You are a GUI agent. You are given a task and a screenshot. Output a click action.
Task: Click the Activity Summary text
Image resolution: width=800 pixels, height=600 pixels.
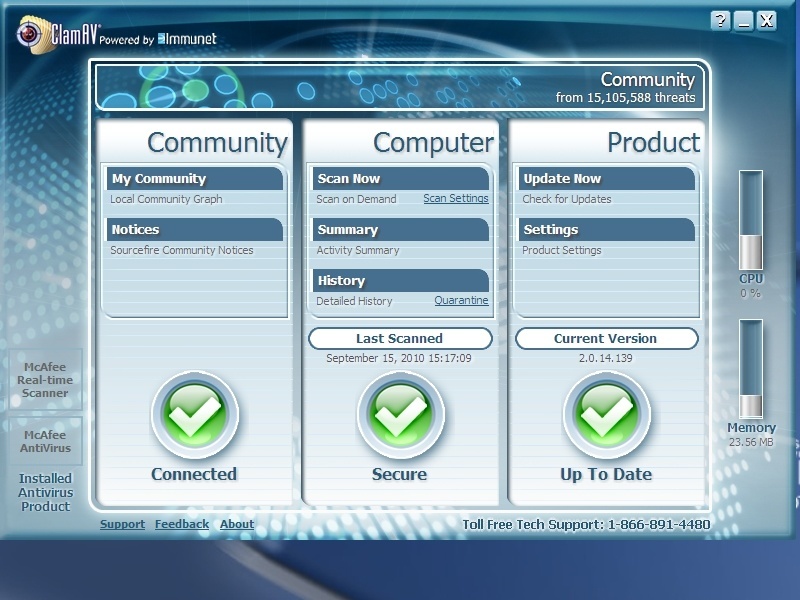click(x=358, y=250)
